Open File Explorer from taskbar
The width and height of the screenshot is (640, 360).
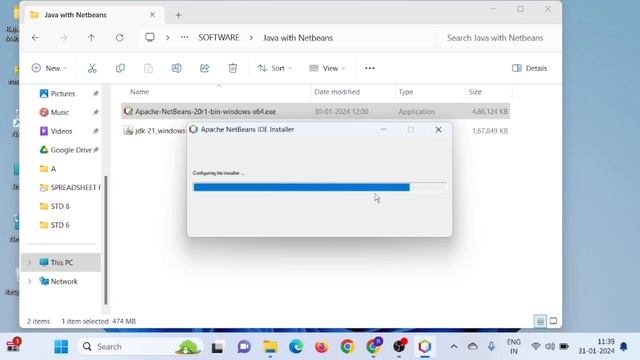pyautogui.click(x=270, y=347)
